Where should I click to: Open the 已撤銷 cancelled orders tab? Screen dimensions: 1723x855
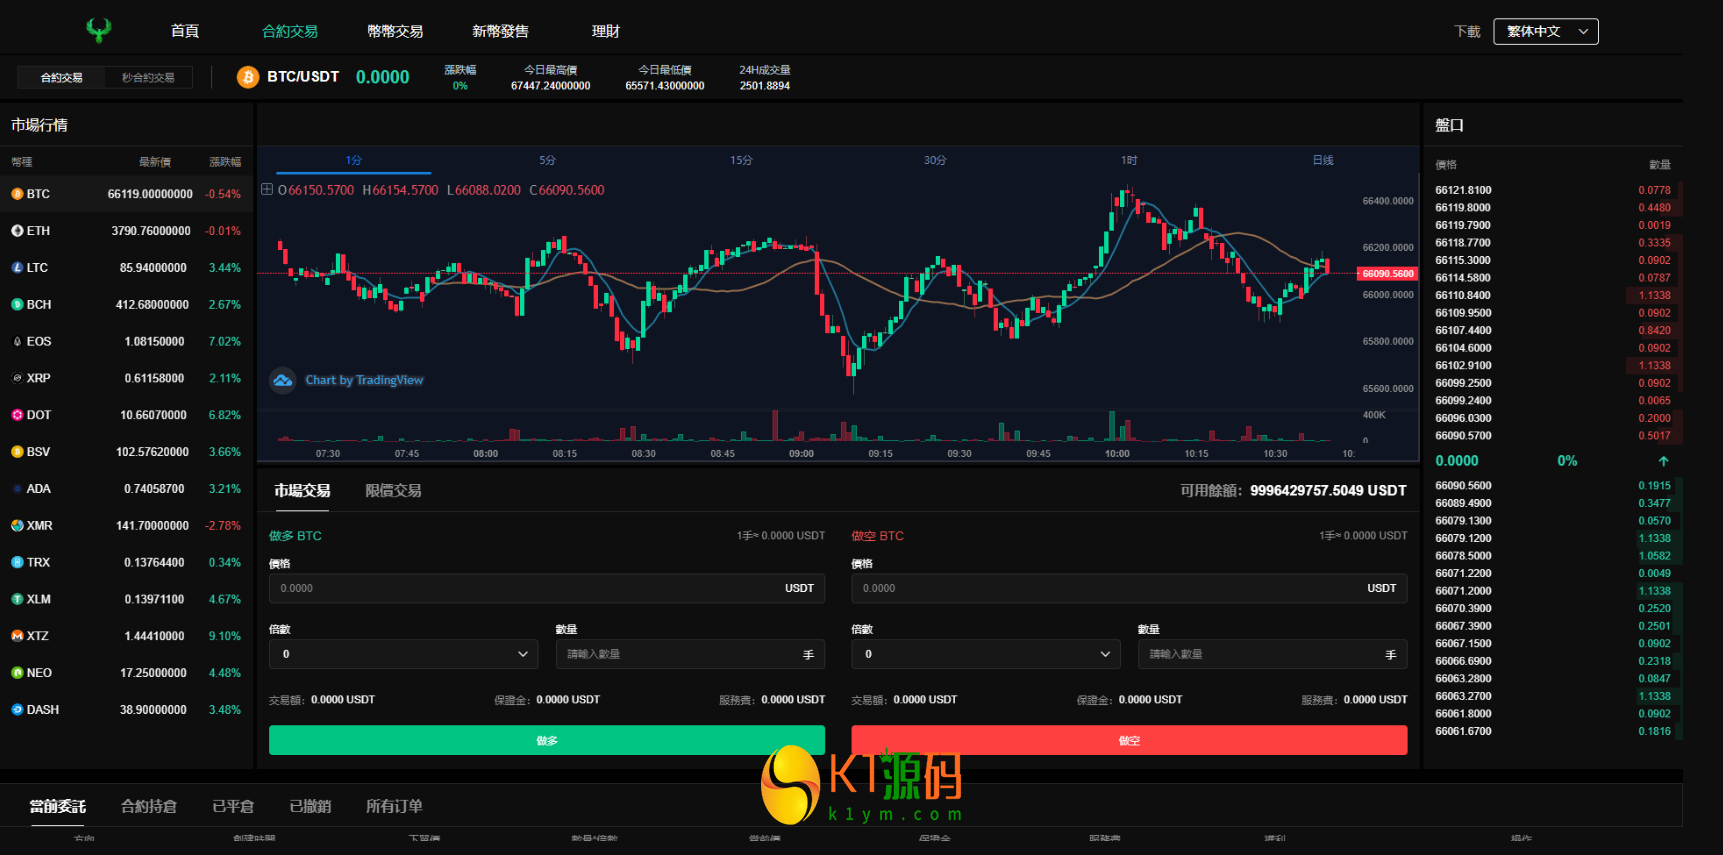[x=310, y=806]
